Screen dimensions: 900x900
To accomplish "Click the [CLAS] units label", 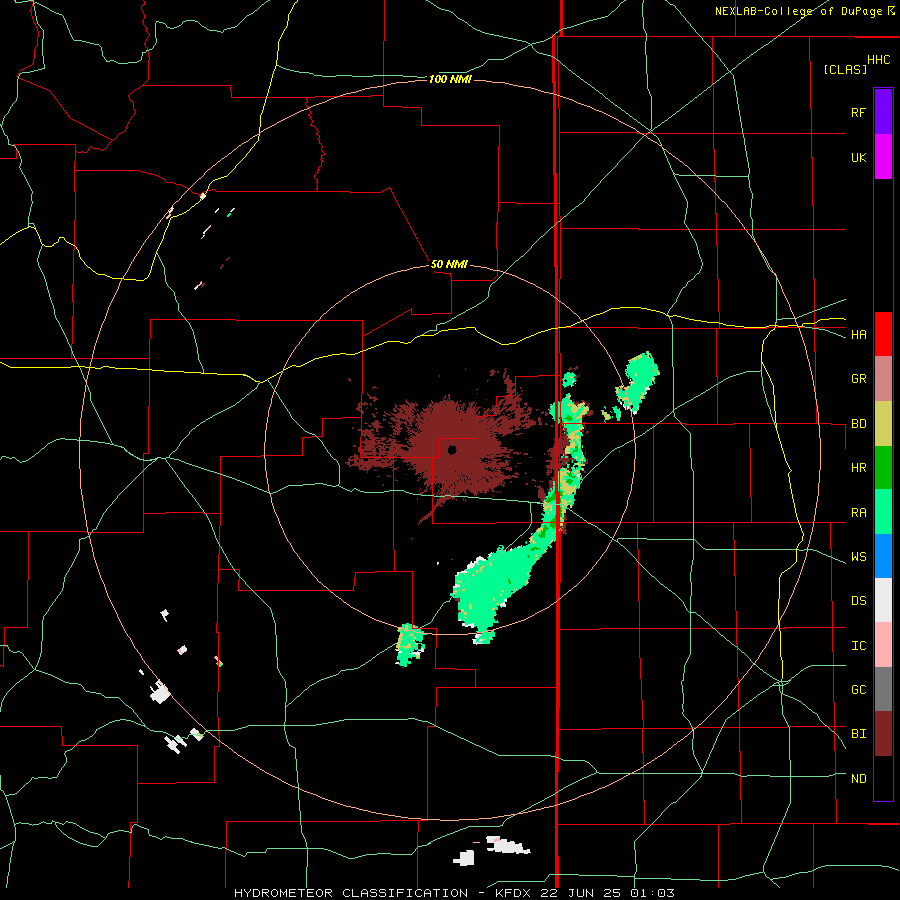I will coord(845,69).
